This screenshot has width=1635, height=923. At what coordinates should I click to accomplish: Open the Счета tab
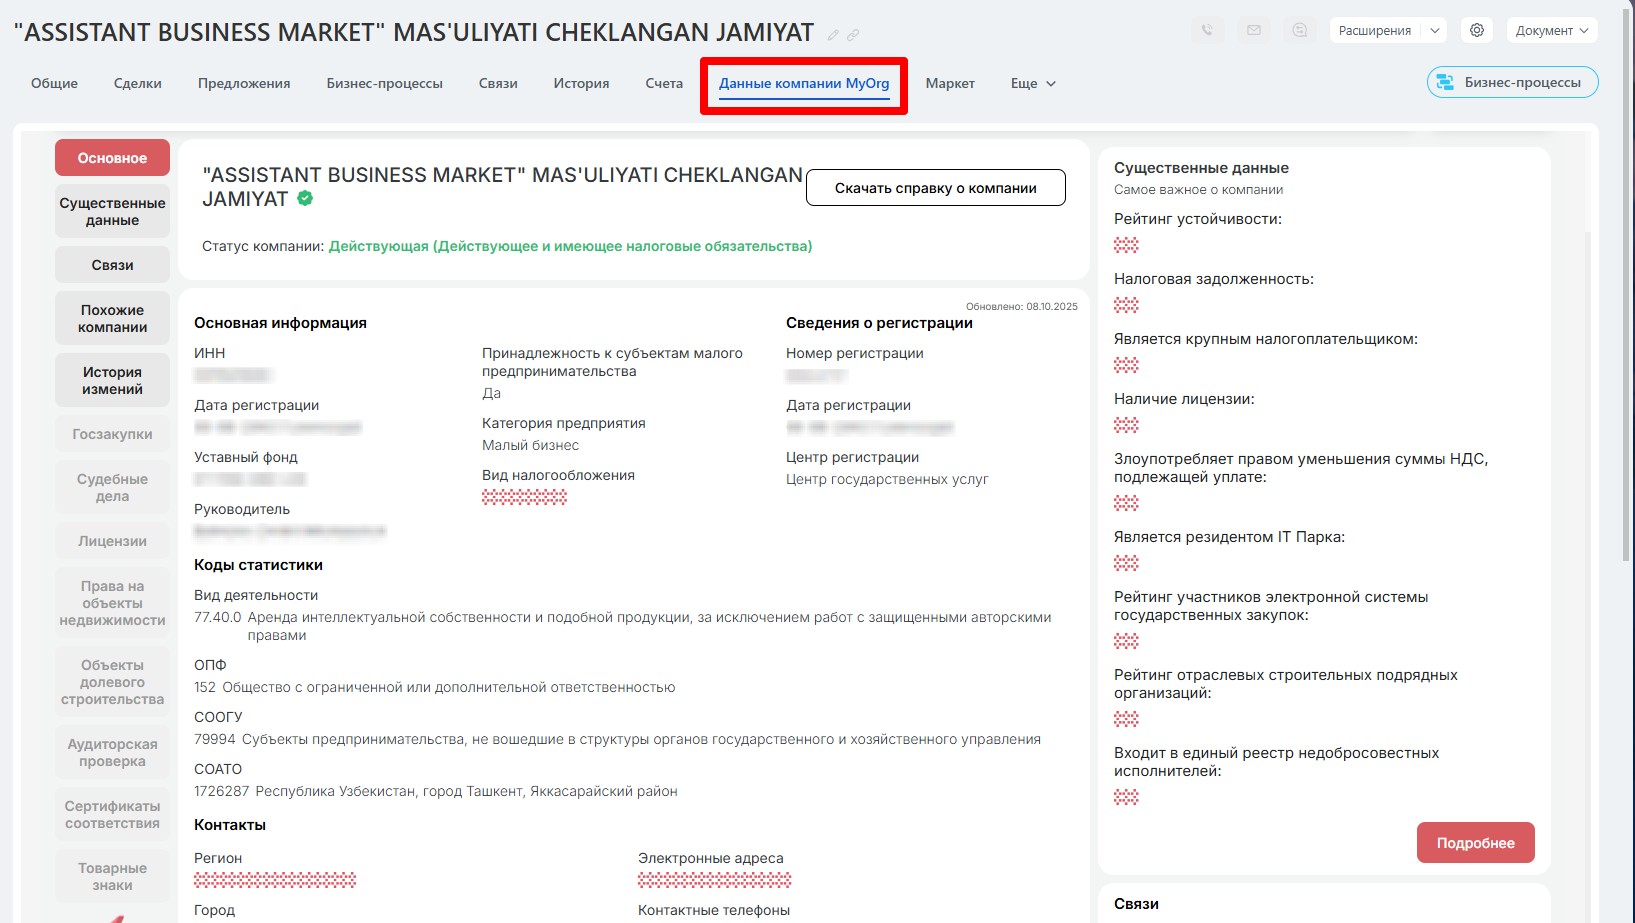point(664,83)
